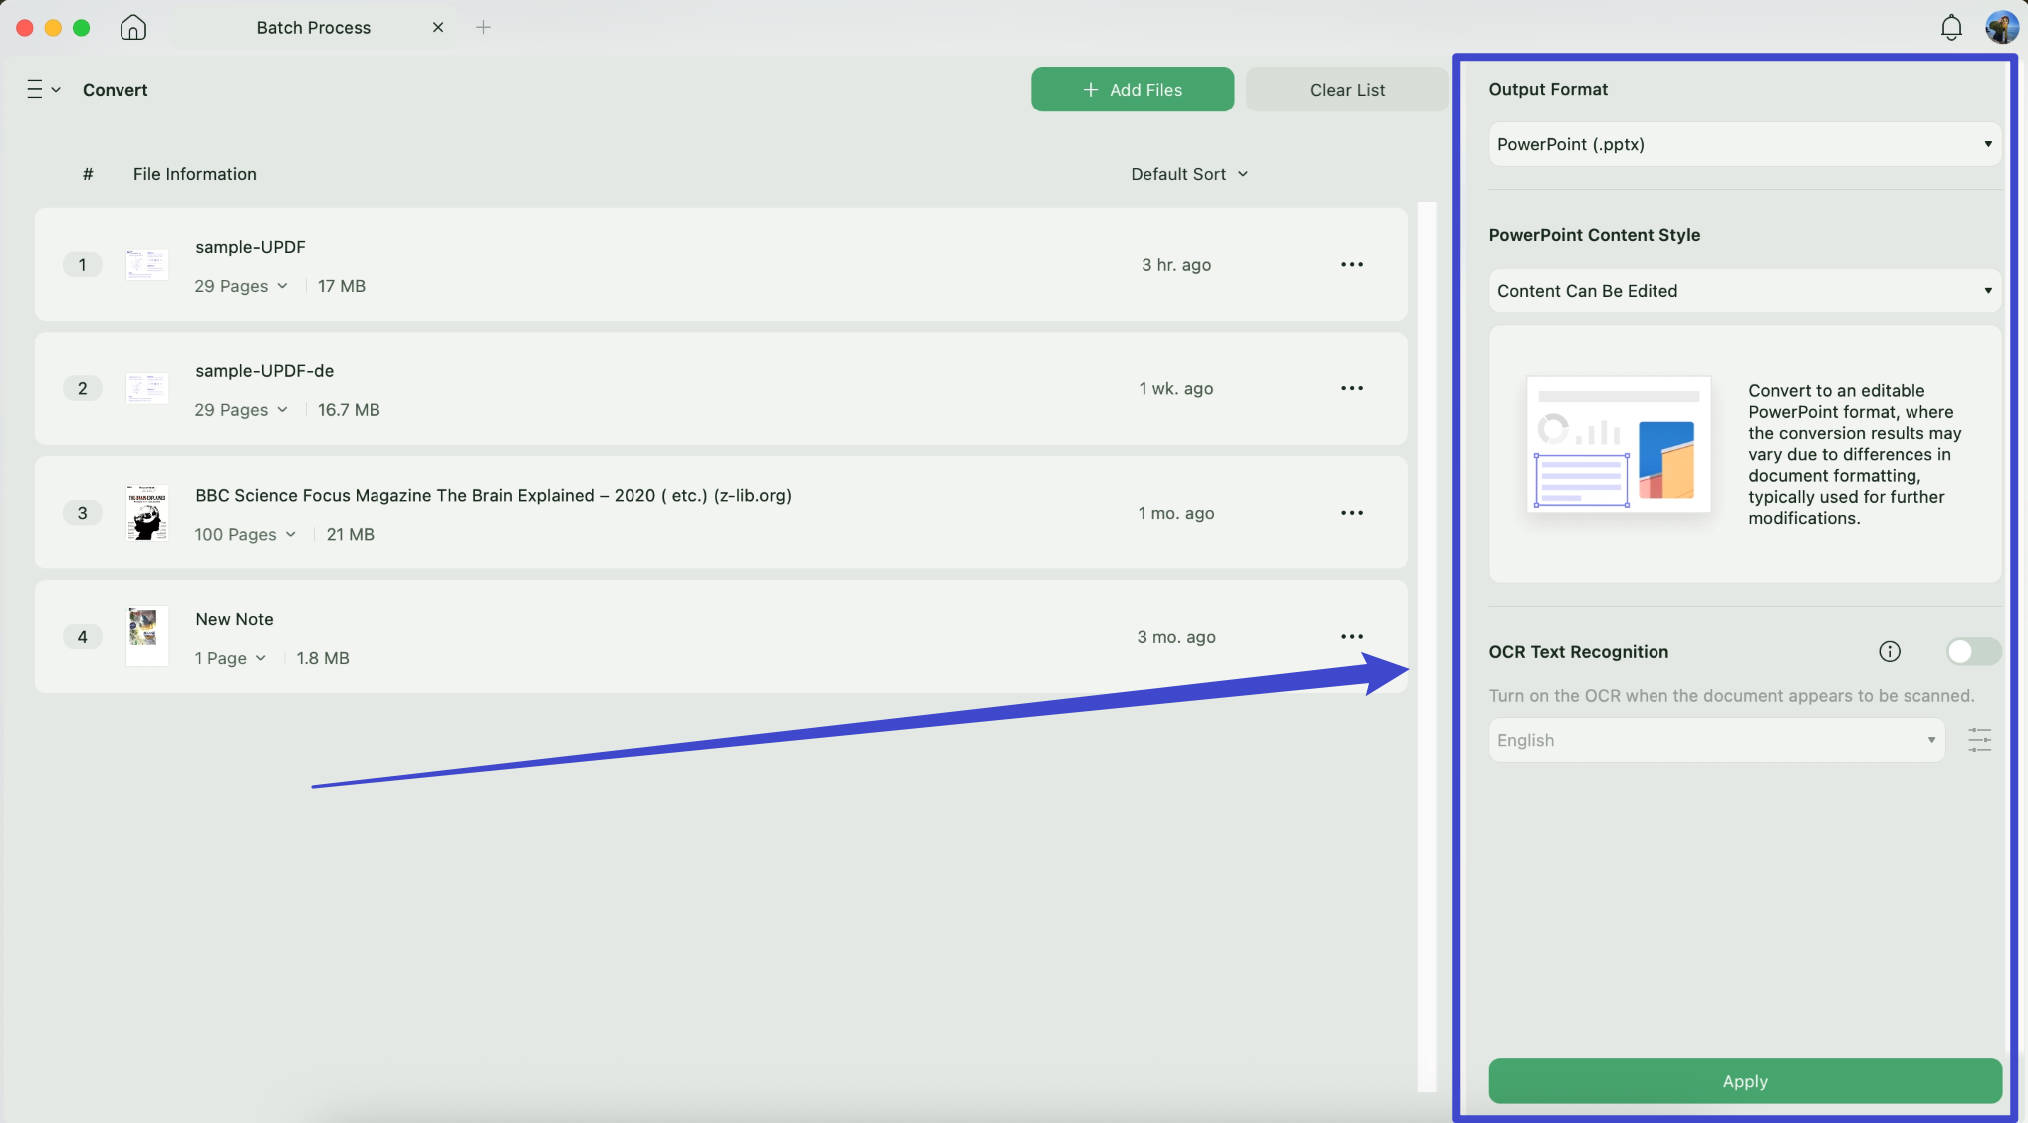The width and height of the screenshot is (2028, 1123).
Task: Click the Add Files button
Action: click(x=1132, y=90)
